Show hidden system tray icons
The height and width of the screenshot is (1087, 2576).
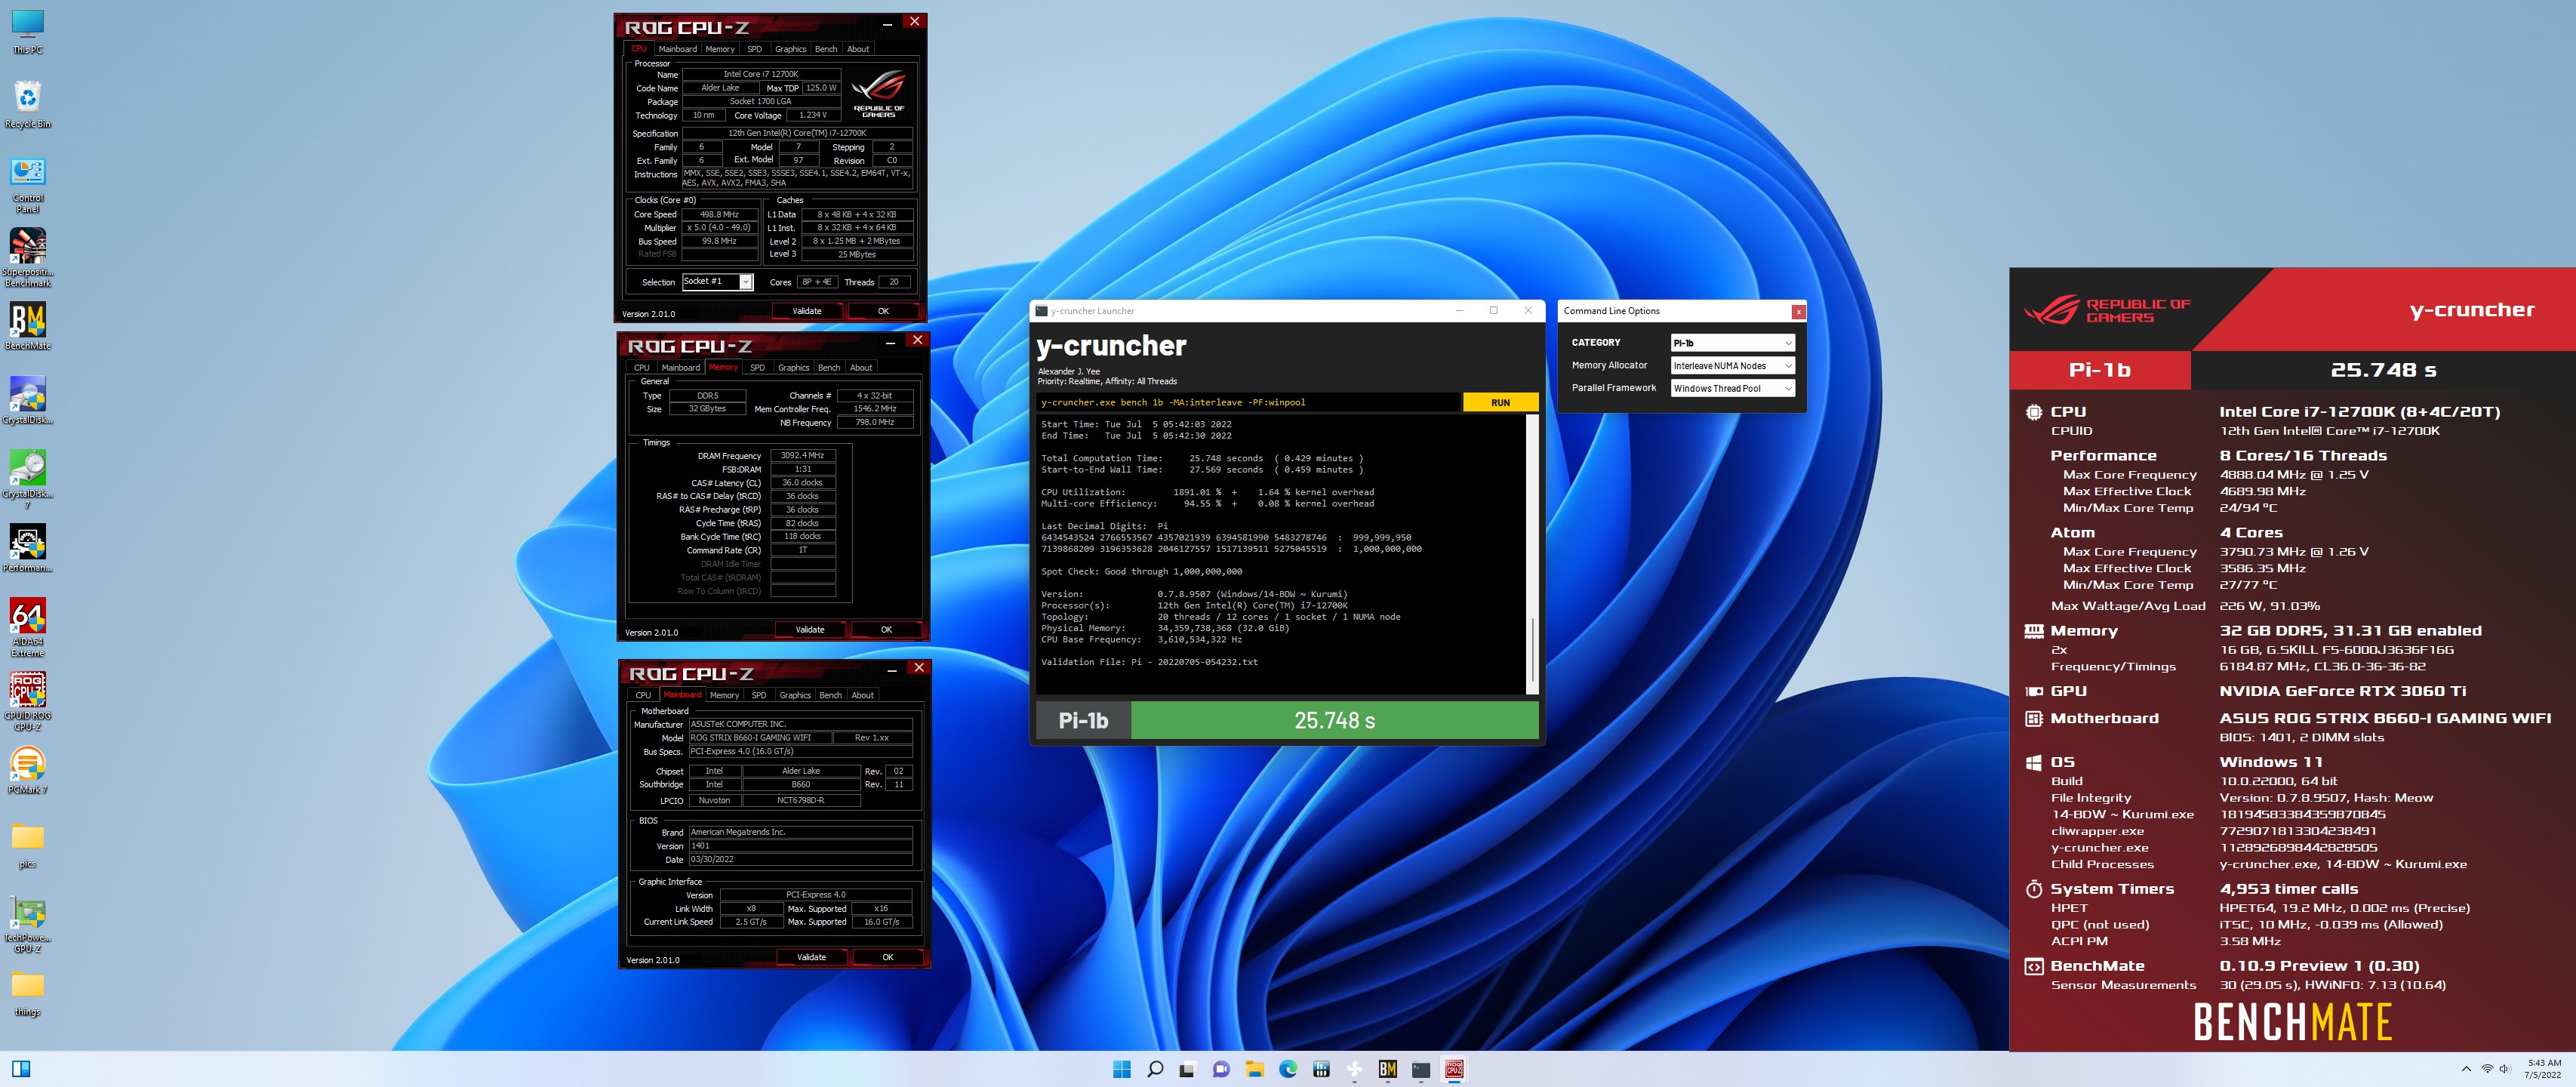click(2466, 1069)
